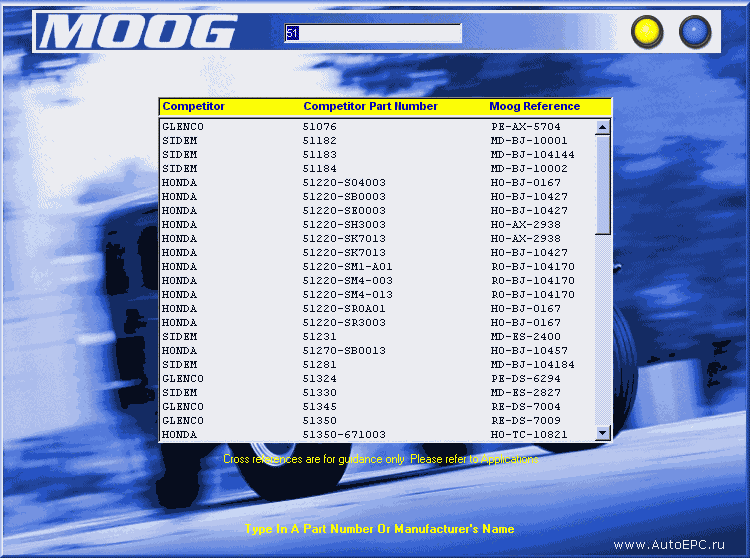750x558 pixels.
Task: Click Moog reference RE-DS-7009
Action: click(526, 420)
